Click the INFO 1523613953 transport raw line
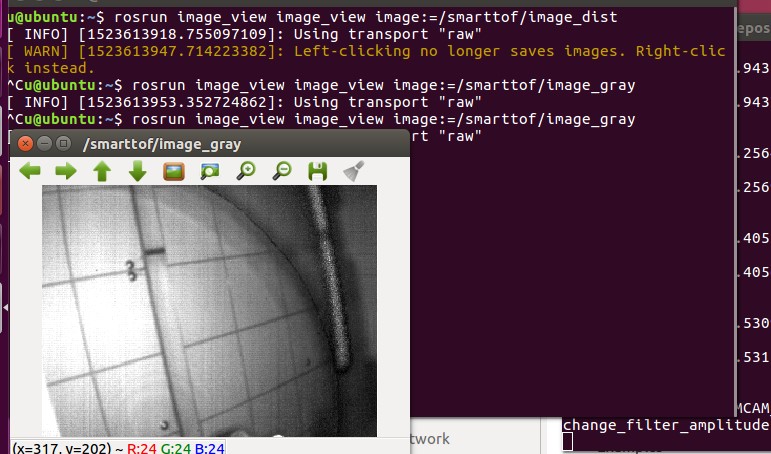The width and height of the screenshot is (771, 454). point(244,102)
